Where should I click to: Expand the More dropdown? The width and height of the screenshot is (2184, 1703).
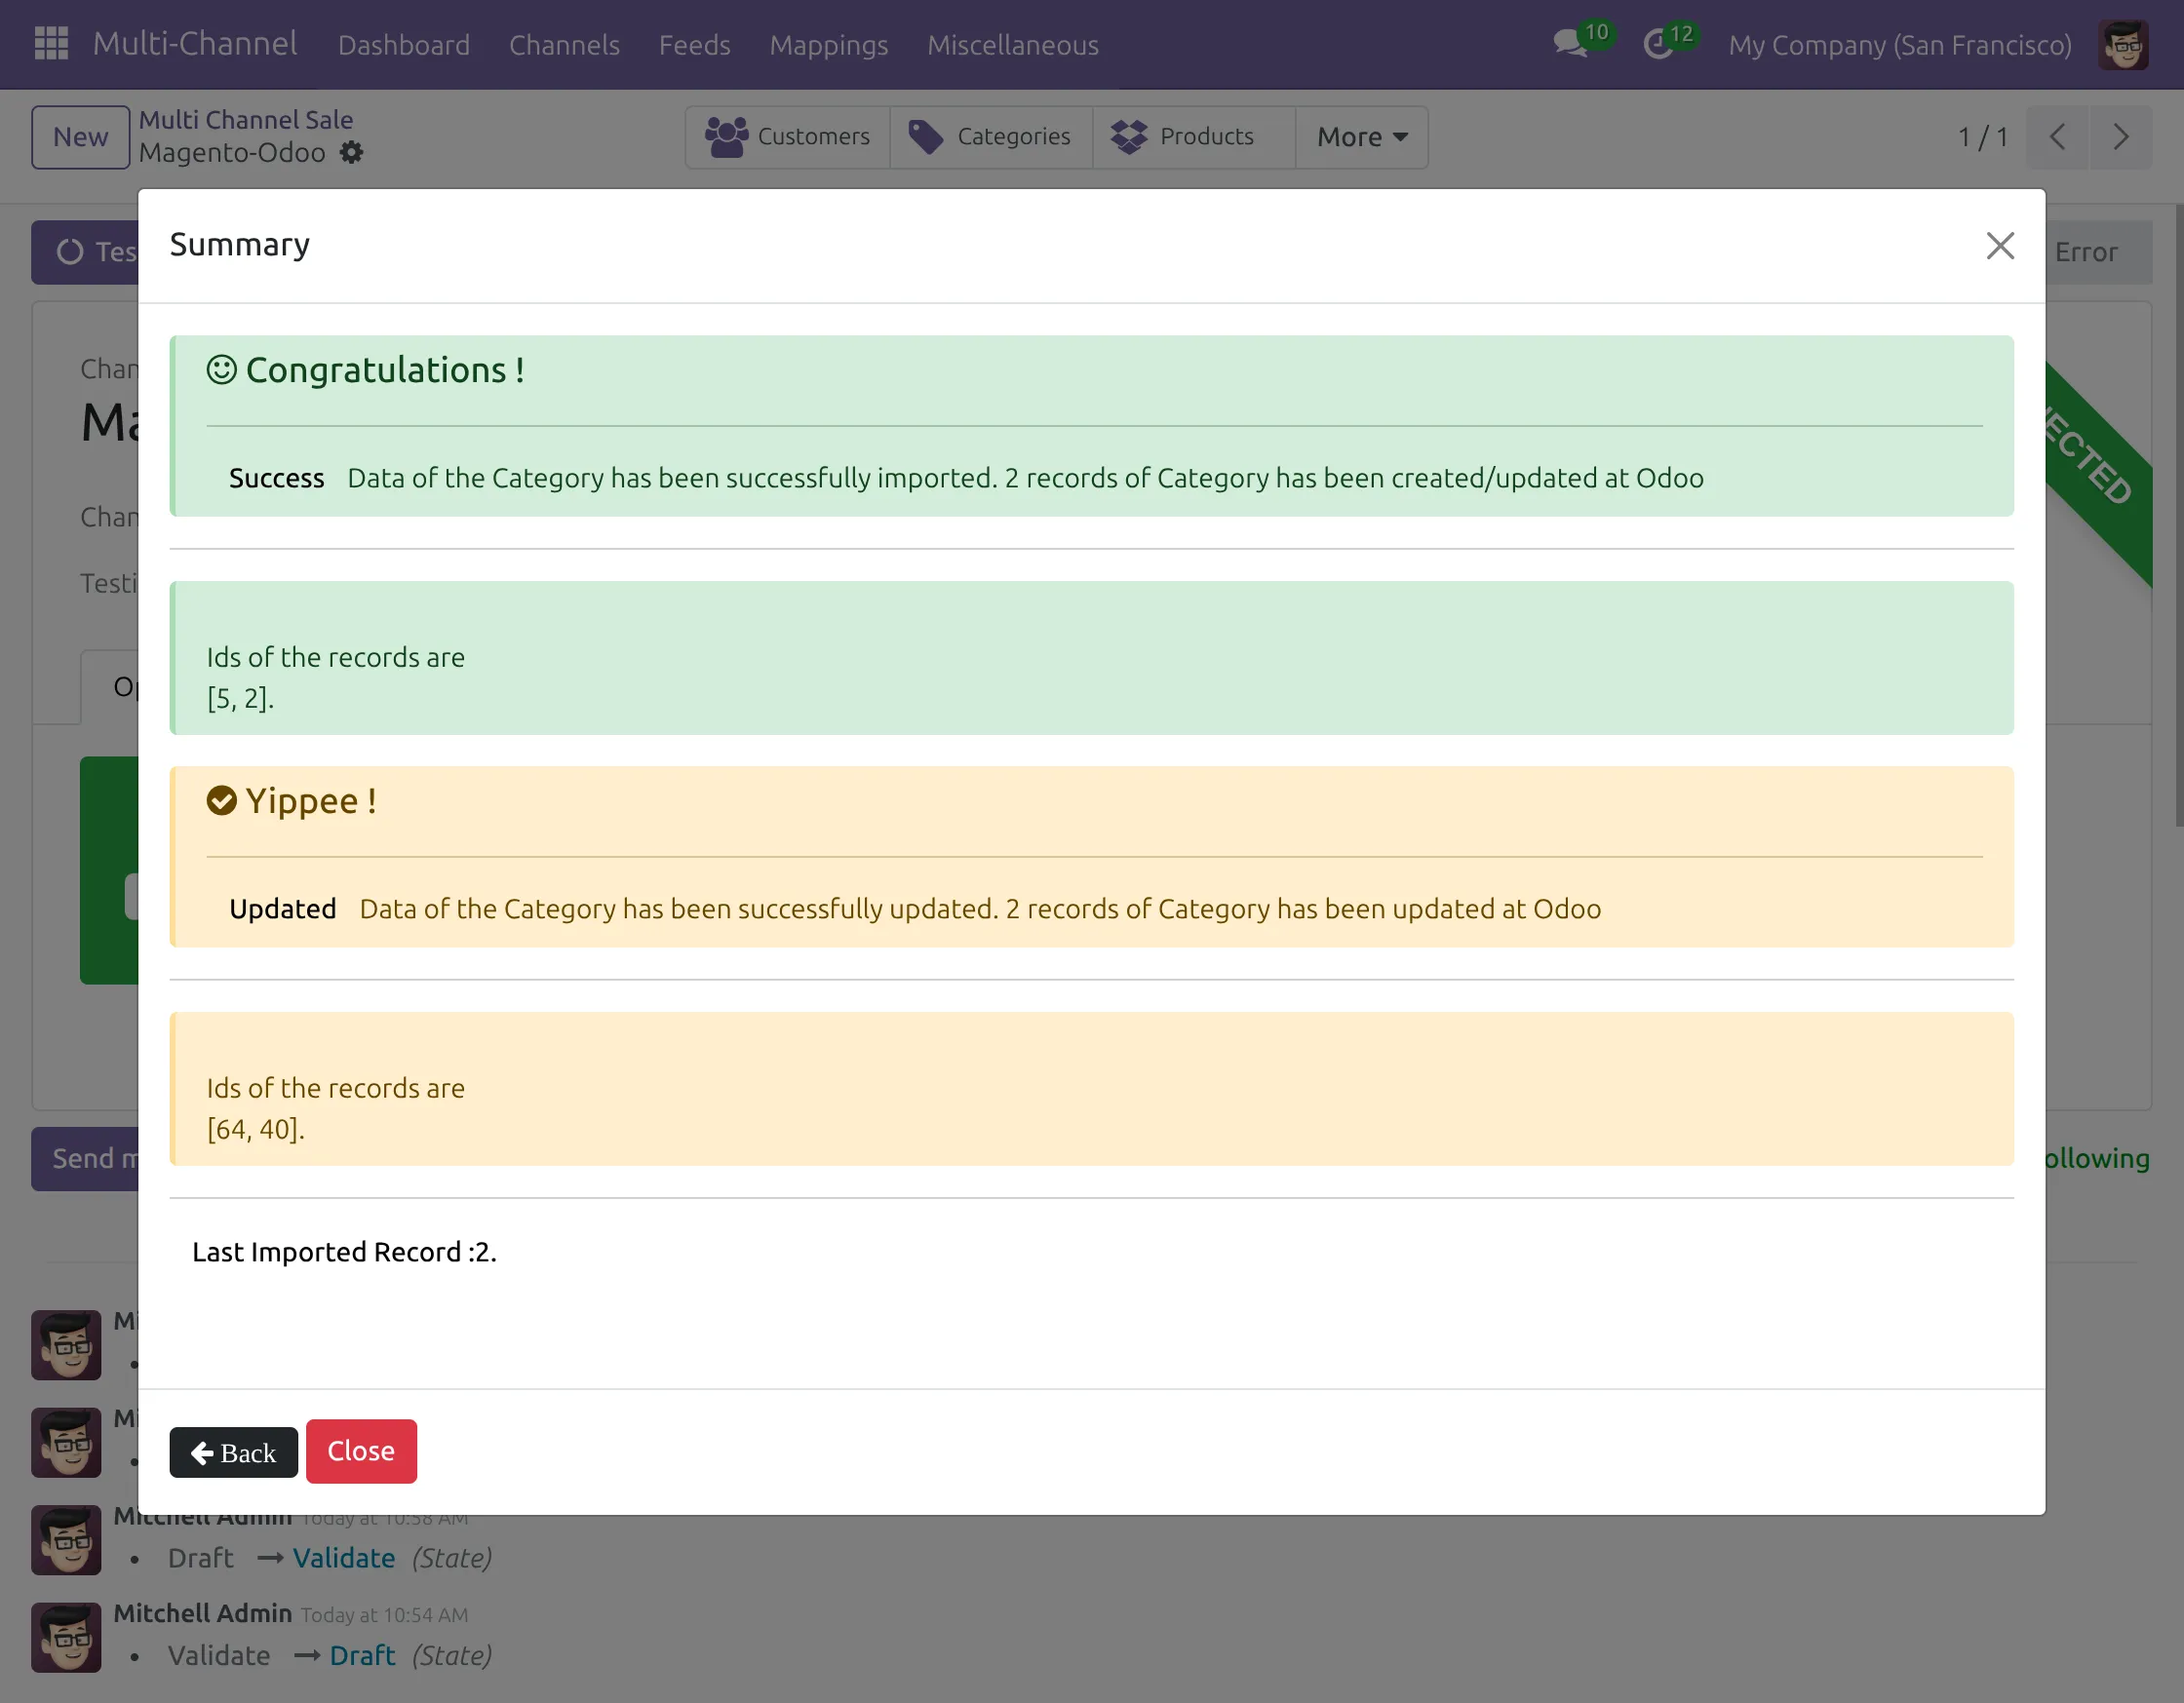coord(1361,137)
